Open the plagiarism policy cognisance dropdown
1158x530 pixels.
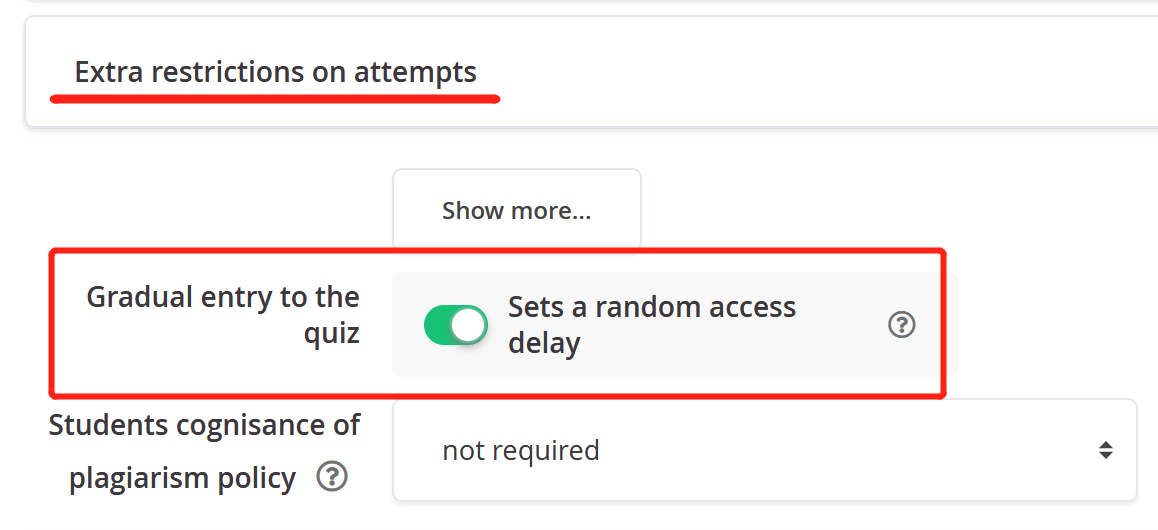click(764, 450)
